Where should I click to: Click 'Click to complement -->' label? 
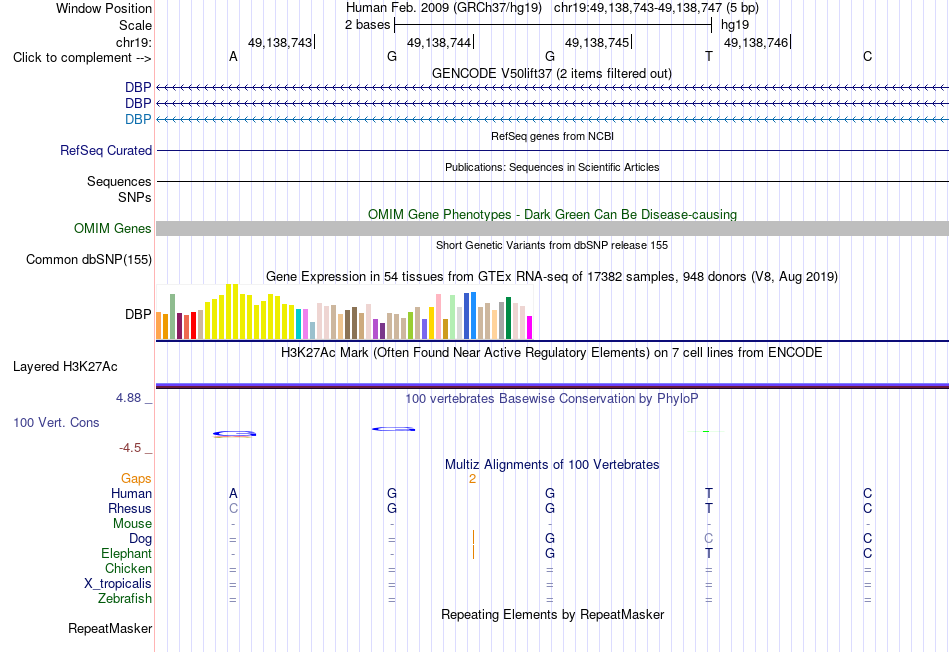pos(82,58)
